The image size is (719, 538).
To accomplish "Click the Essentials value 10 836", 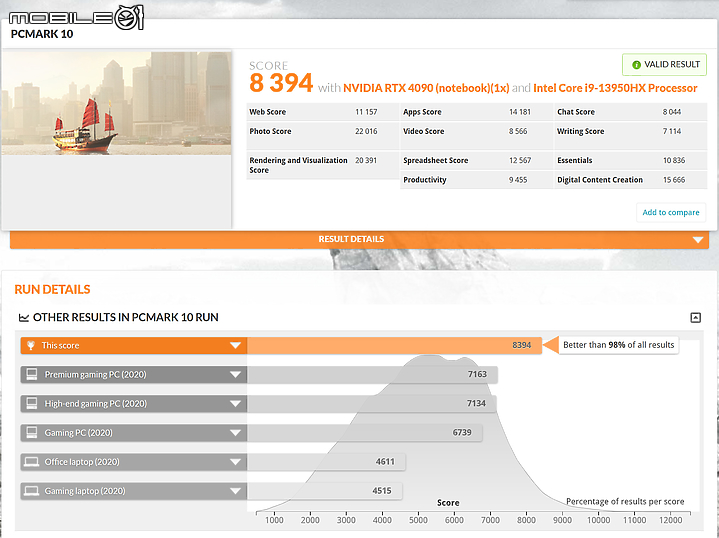I will (674, 161).
